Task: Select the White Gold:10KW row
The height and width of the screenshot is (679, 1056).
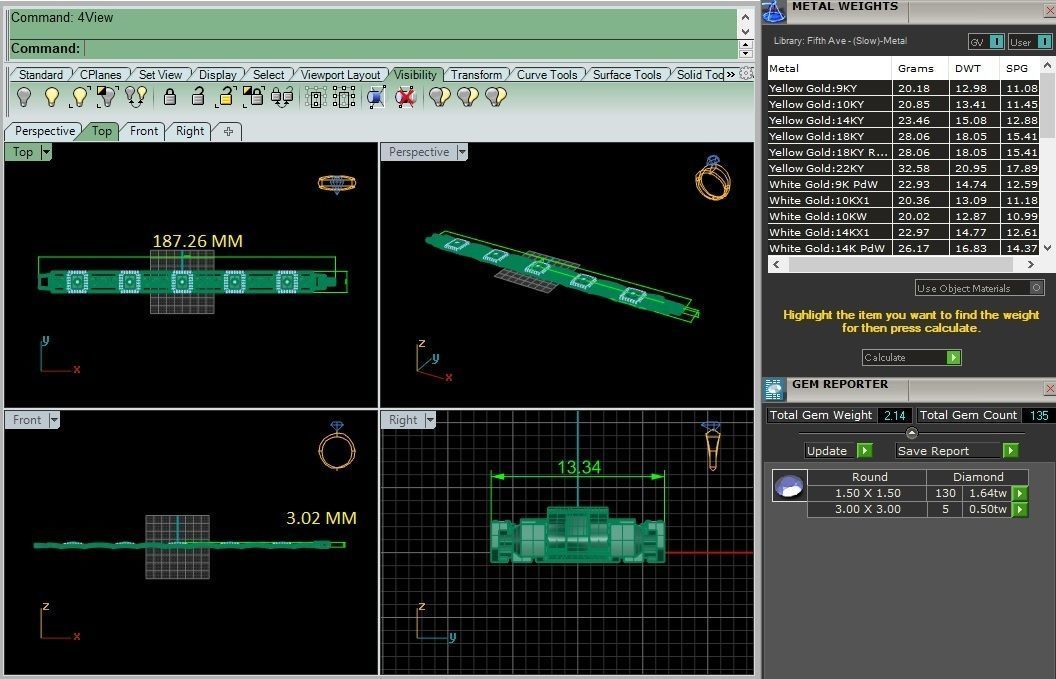Action: point(904,216)
